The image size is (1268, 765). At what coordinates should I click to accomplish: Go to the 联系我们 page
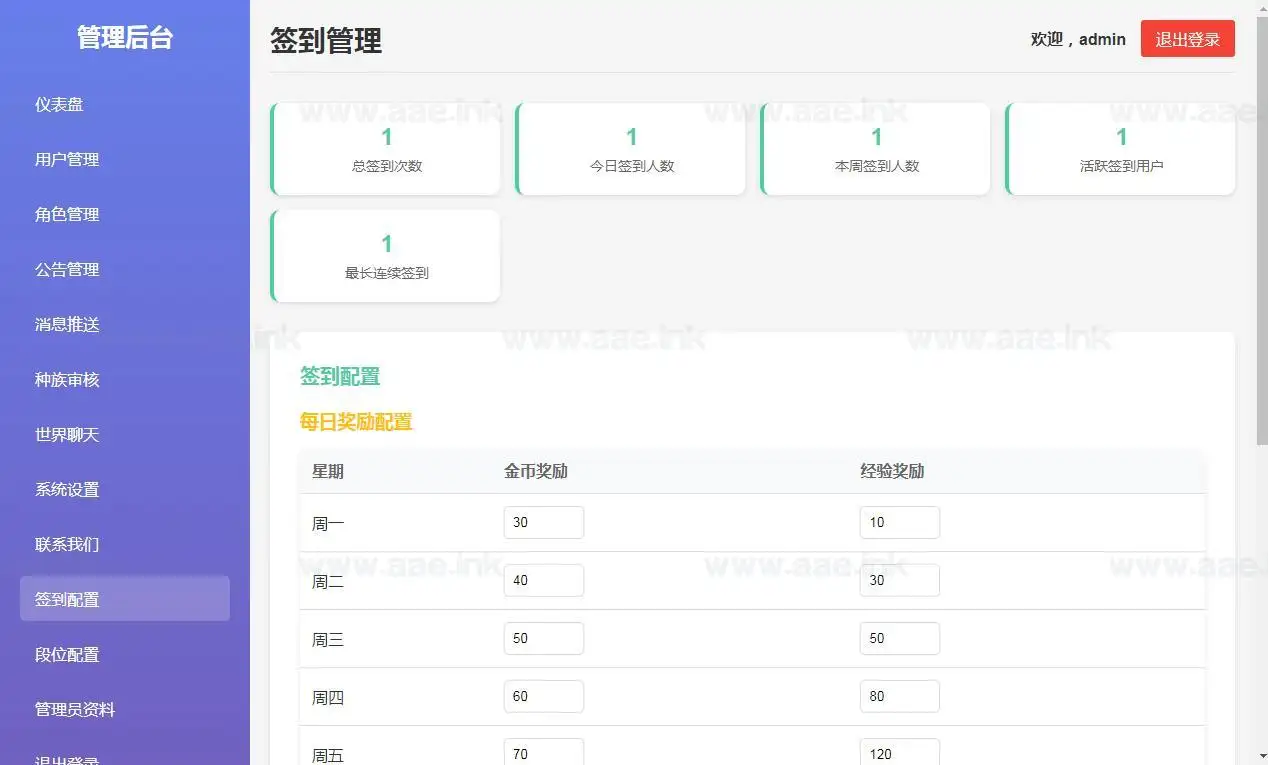coord(66,544)
